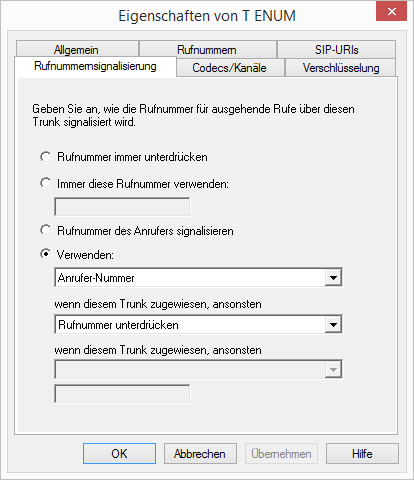Click the fixed number input field
Image resolution: width=414 pixels, height=480 pixels.
pos(122,207)
